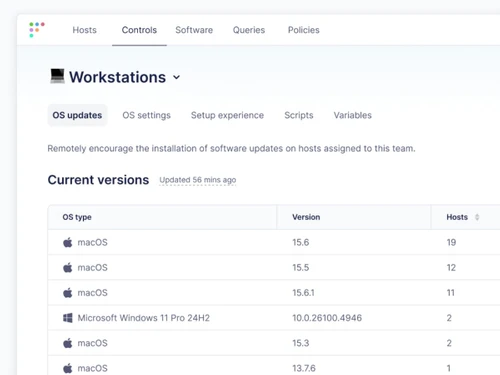Switch to the OS settings sub-tab
Screen dimensions: 500x375
[x=146, y=115]
